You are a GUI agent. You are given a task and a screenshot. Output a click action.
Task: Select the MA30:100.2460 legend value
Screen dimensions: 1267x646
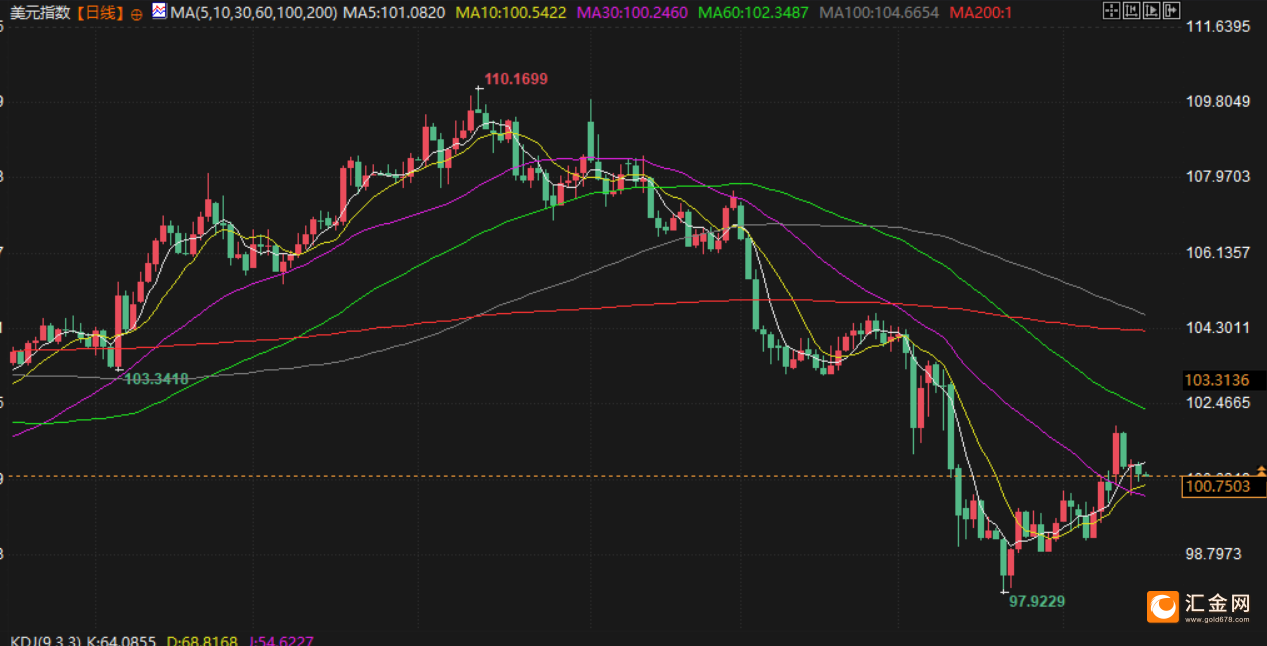(632, 13)
